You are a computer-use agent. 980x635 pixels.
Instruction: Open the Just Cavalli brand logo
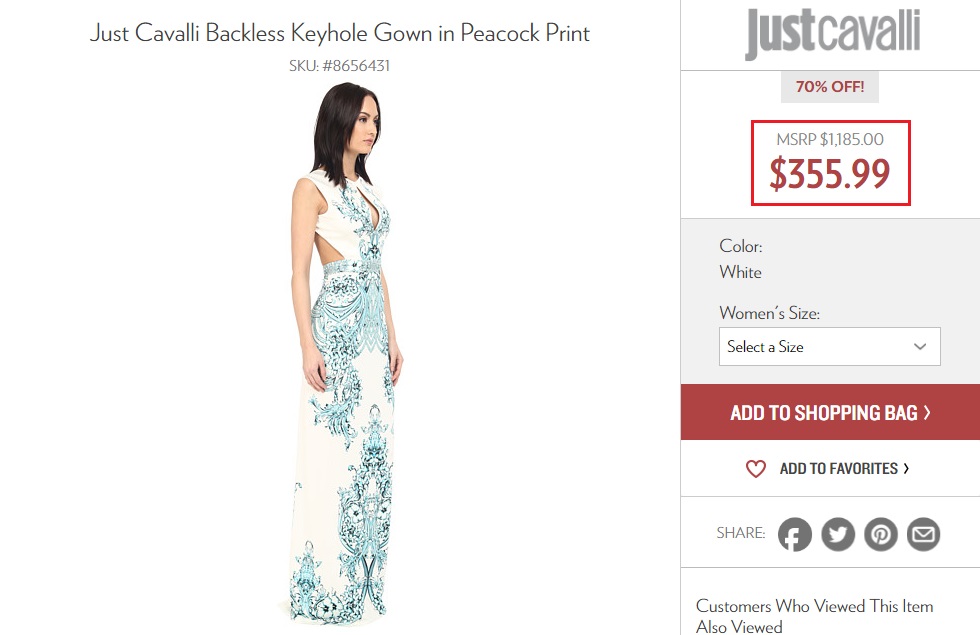click(x=832, y=35)
